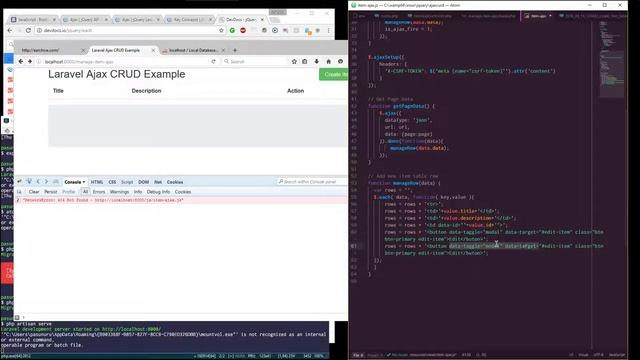Click the Title column header
Viewport: 640px width, 360px height.
click(x=58, y=91)
